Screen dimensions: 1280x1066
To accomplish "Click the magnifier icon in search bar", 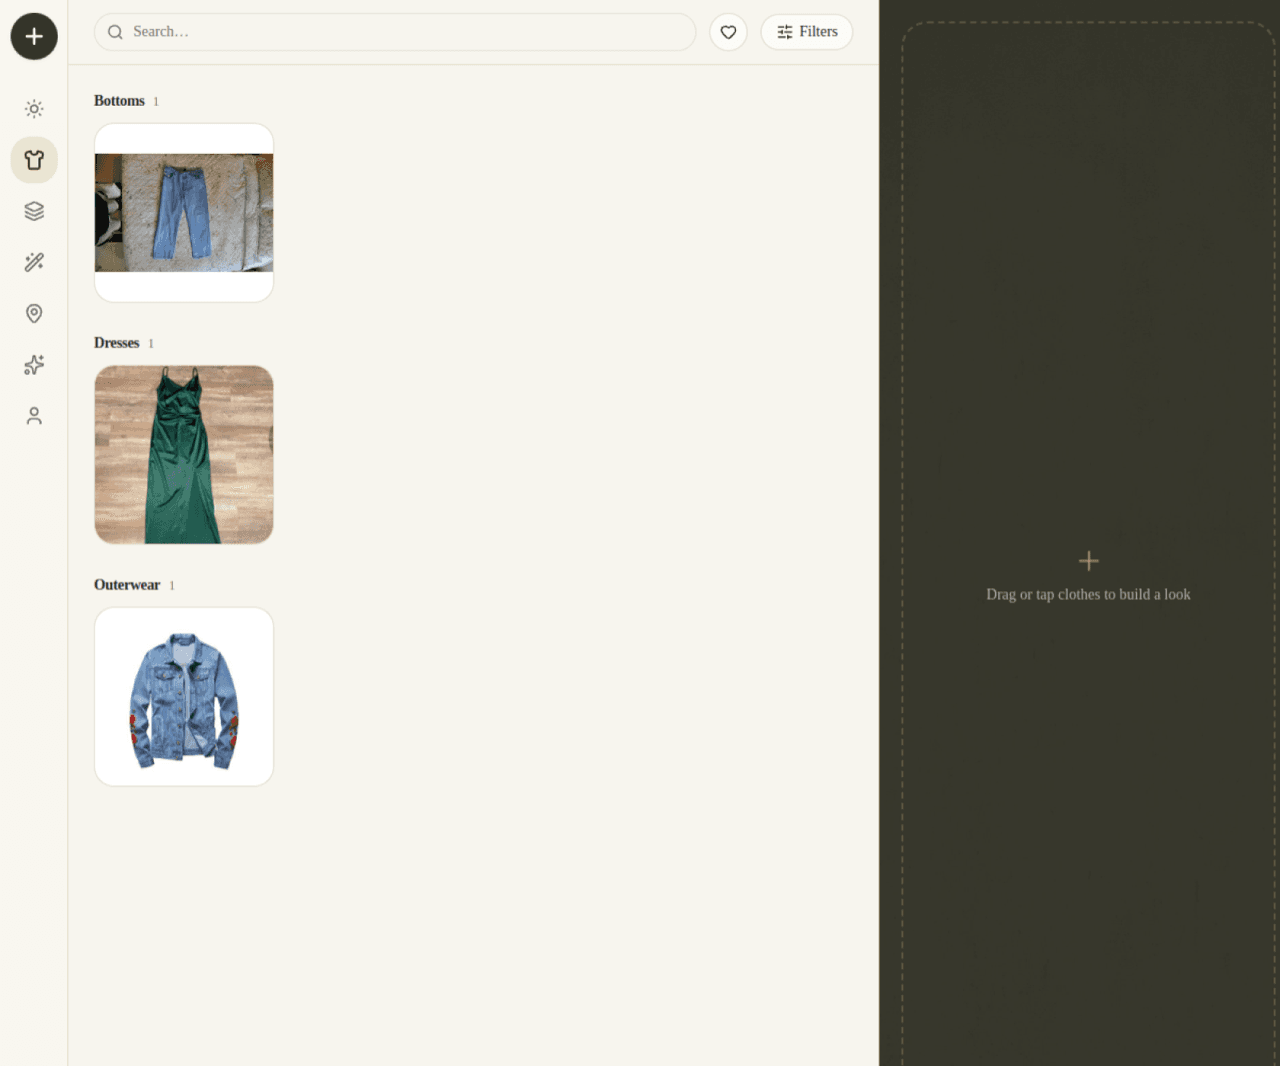I will 115,32.
